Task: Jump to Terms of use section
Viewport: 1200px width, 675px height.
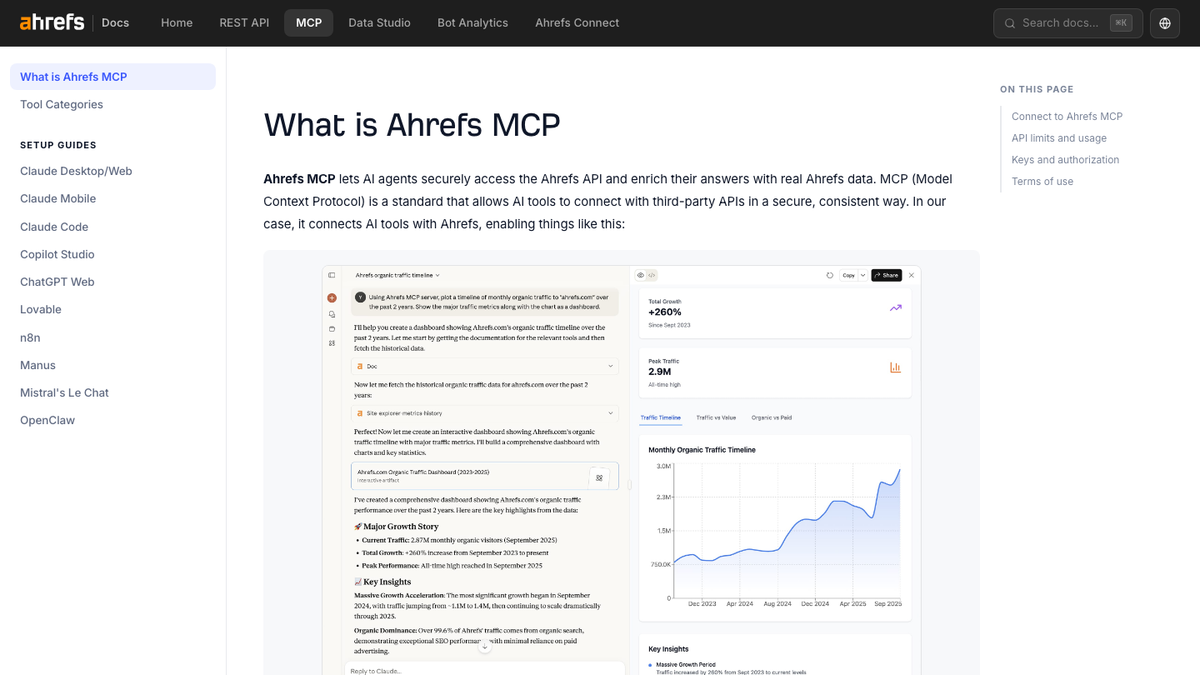Action: pyautogui.click(x=1042, y=182)
